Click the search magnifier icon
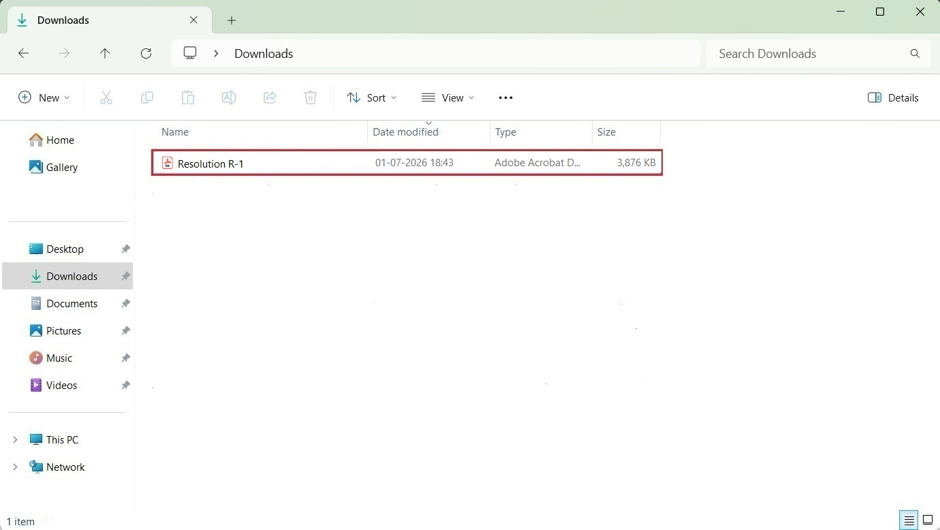The height and width of the screenshot is (530, 940). tap(915, 53)
